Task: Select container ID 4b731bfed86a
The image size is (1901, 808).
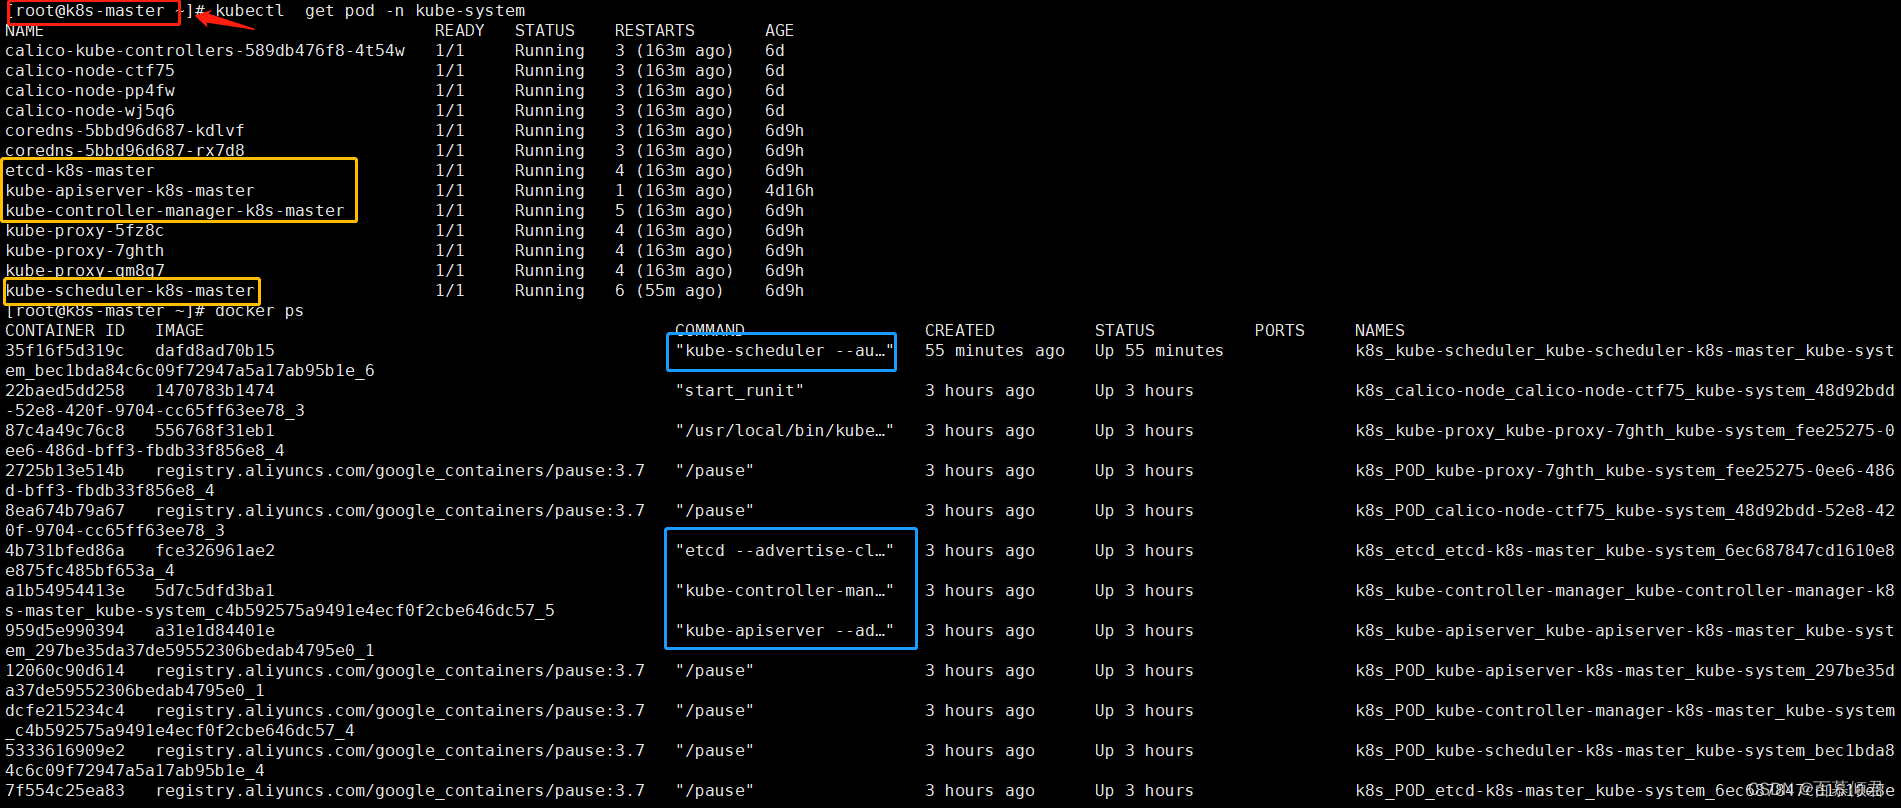Action: pos(65,551)
